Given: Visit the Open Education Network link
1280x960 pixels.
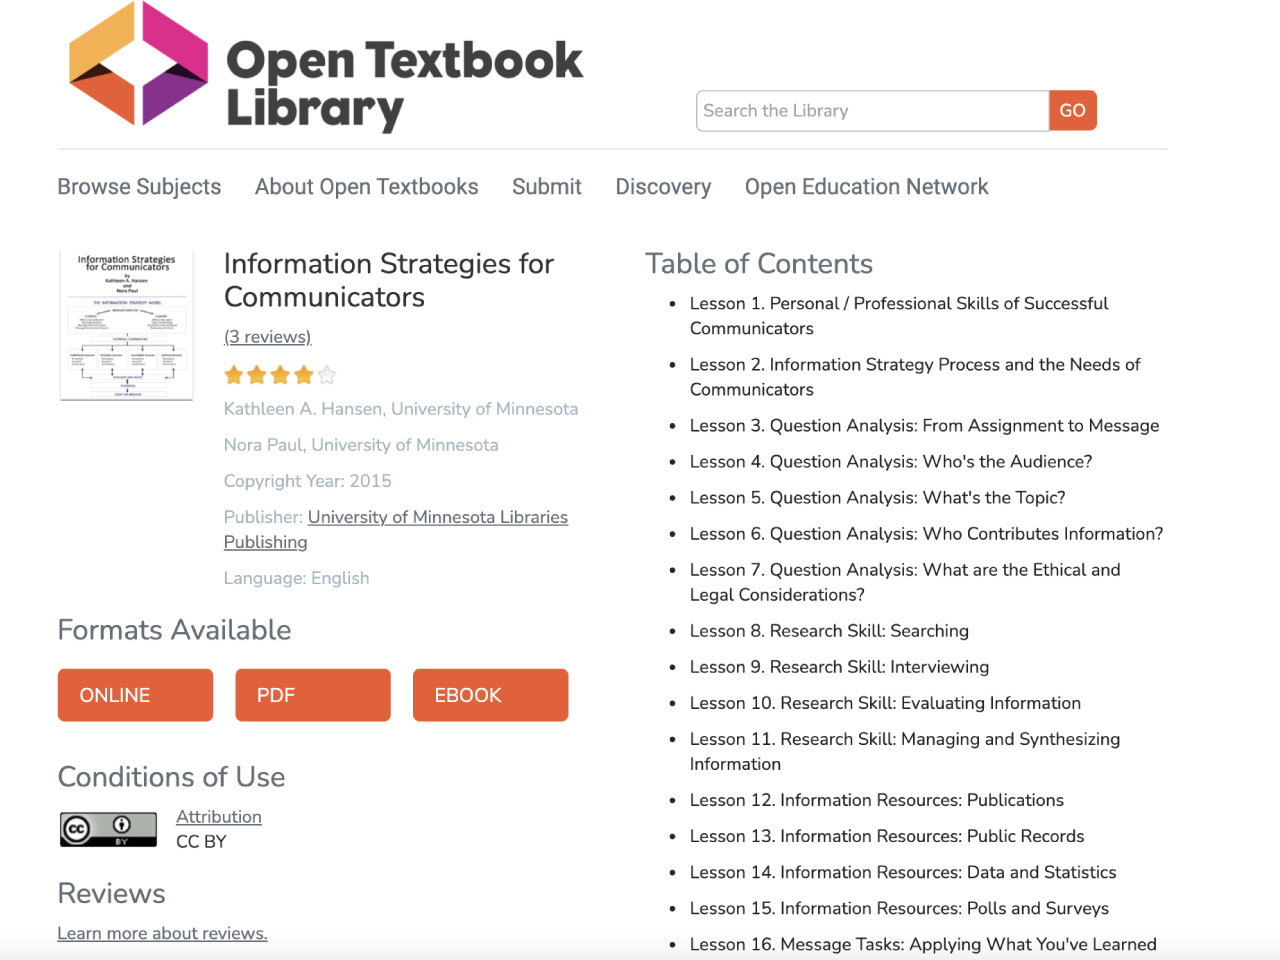Looking at the screenshot, I should click(866, 187).
